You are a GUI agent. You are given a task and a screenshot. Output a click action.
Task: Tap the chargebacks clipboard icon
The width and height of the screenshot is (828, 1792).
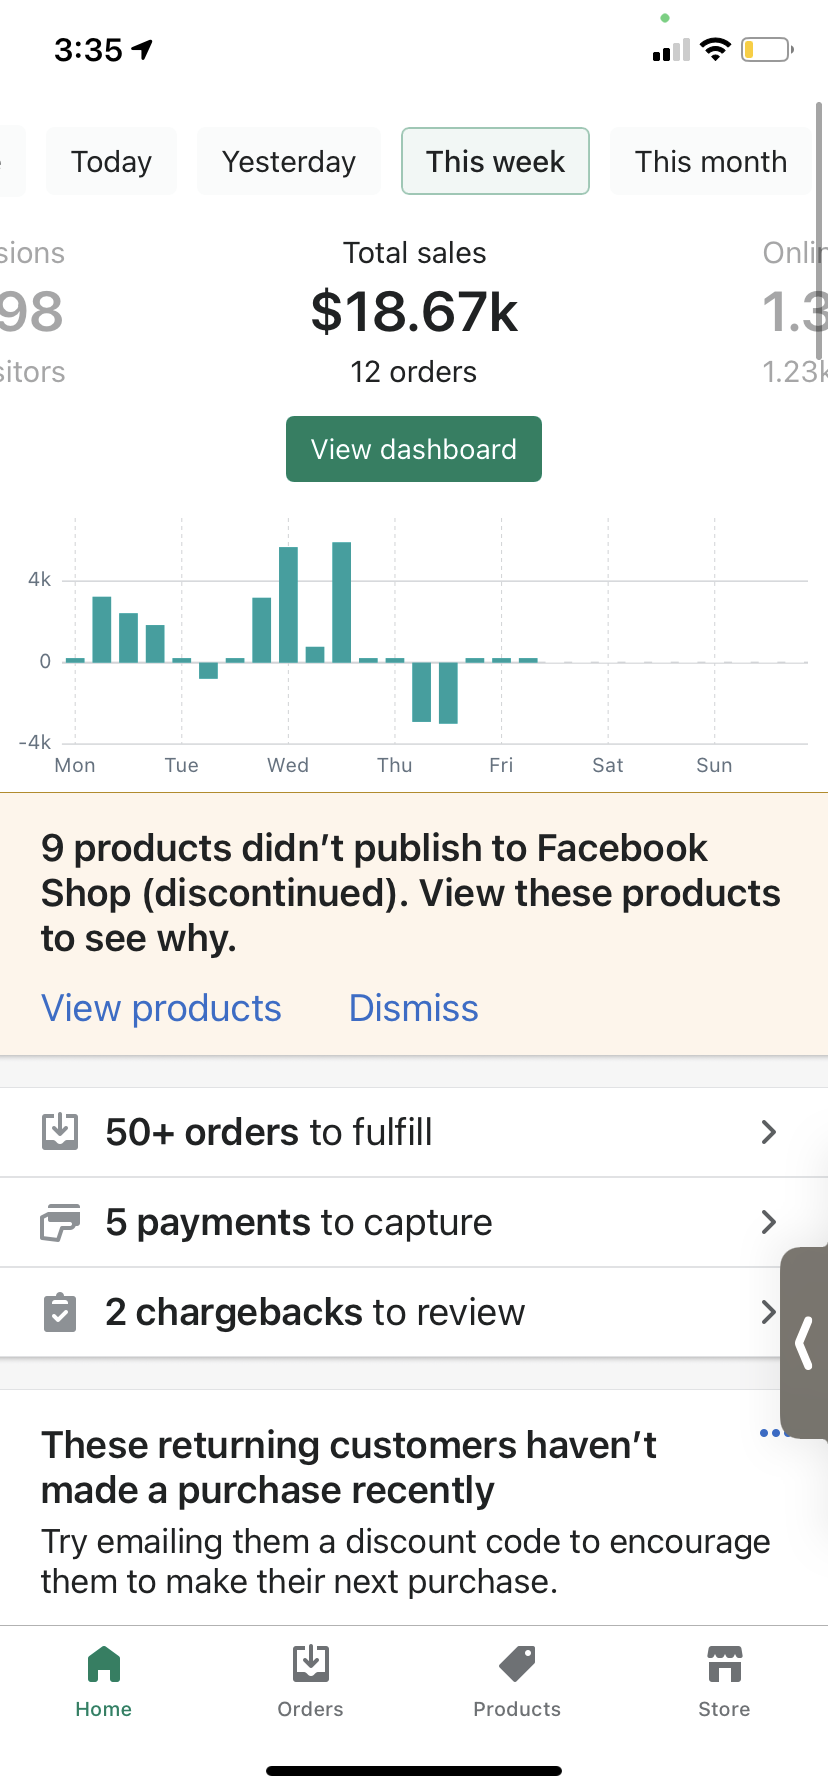click(60, 1312)
